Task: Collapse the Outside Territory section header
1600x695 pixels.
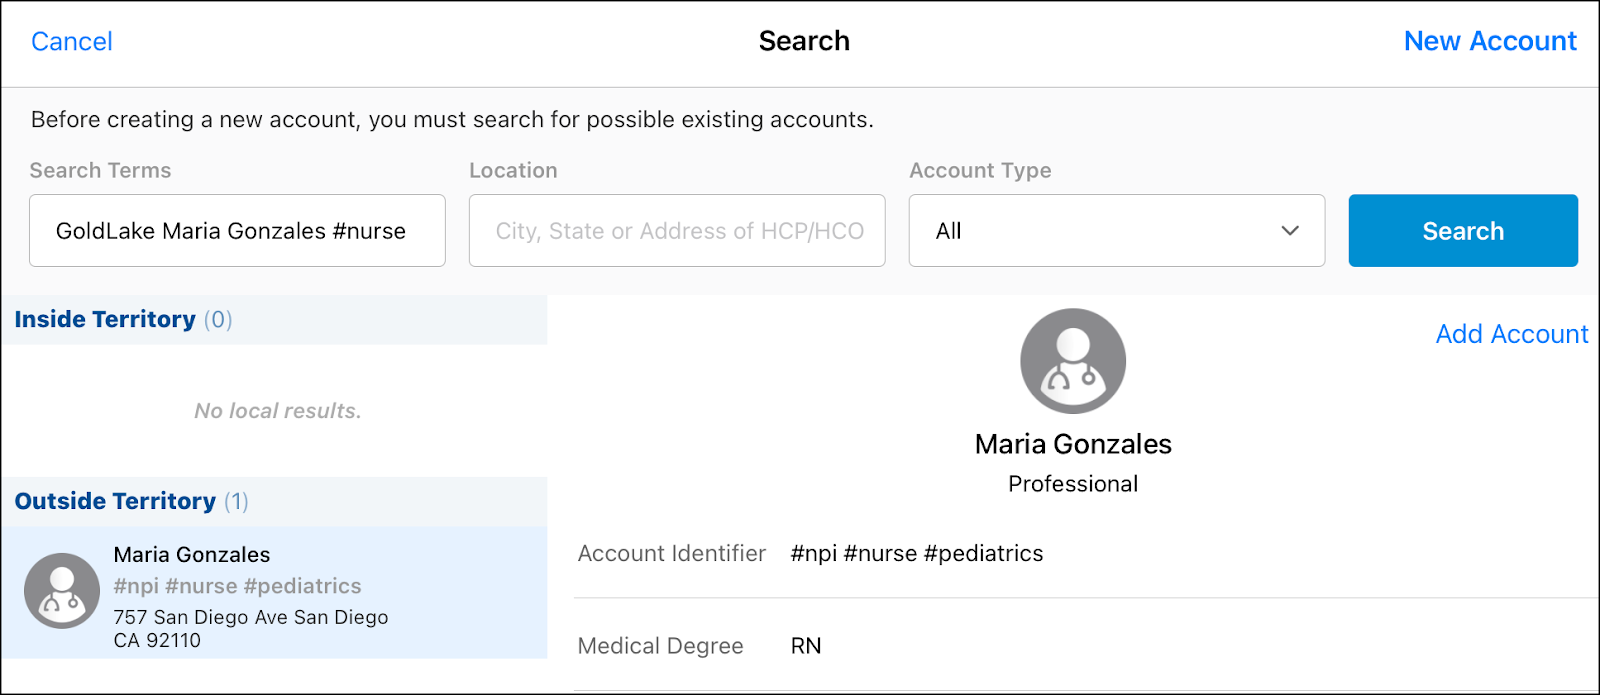Action: (131, 502)
